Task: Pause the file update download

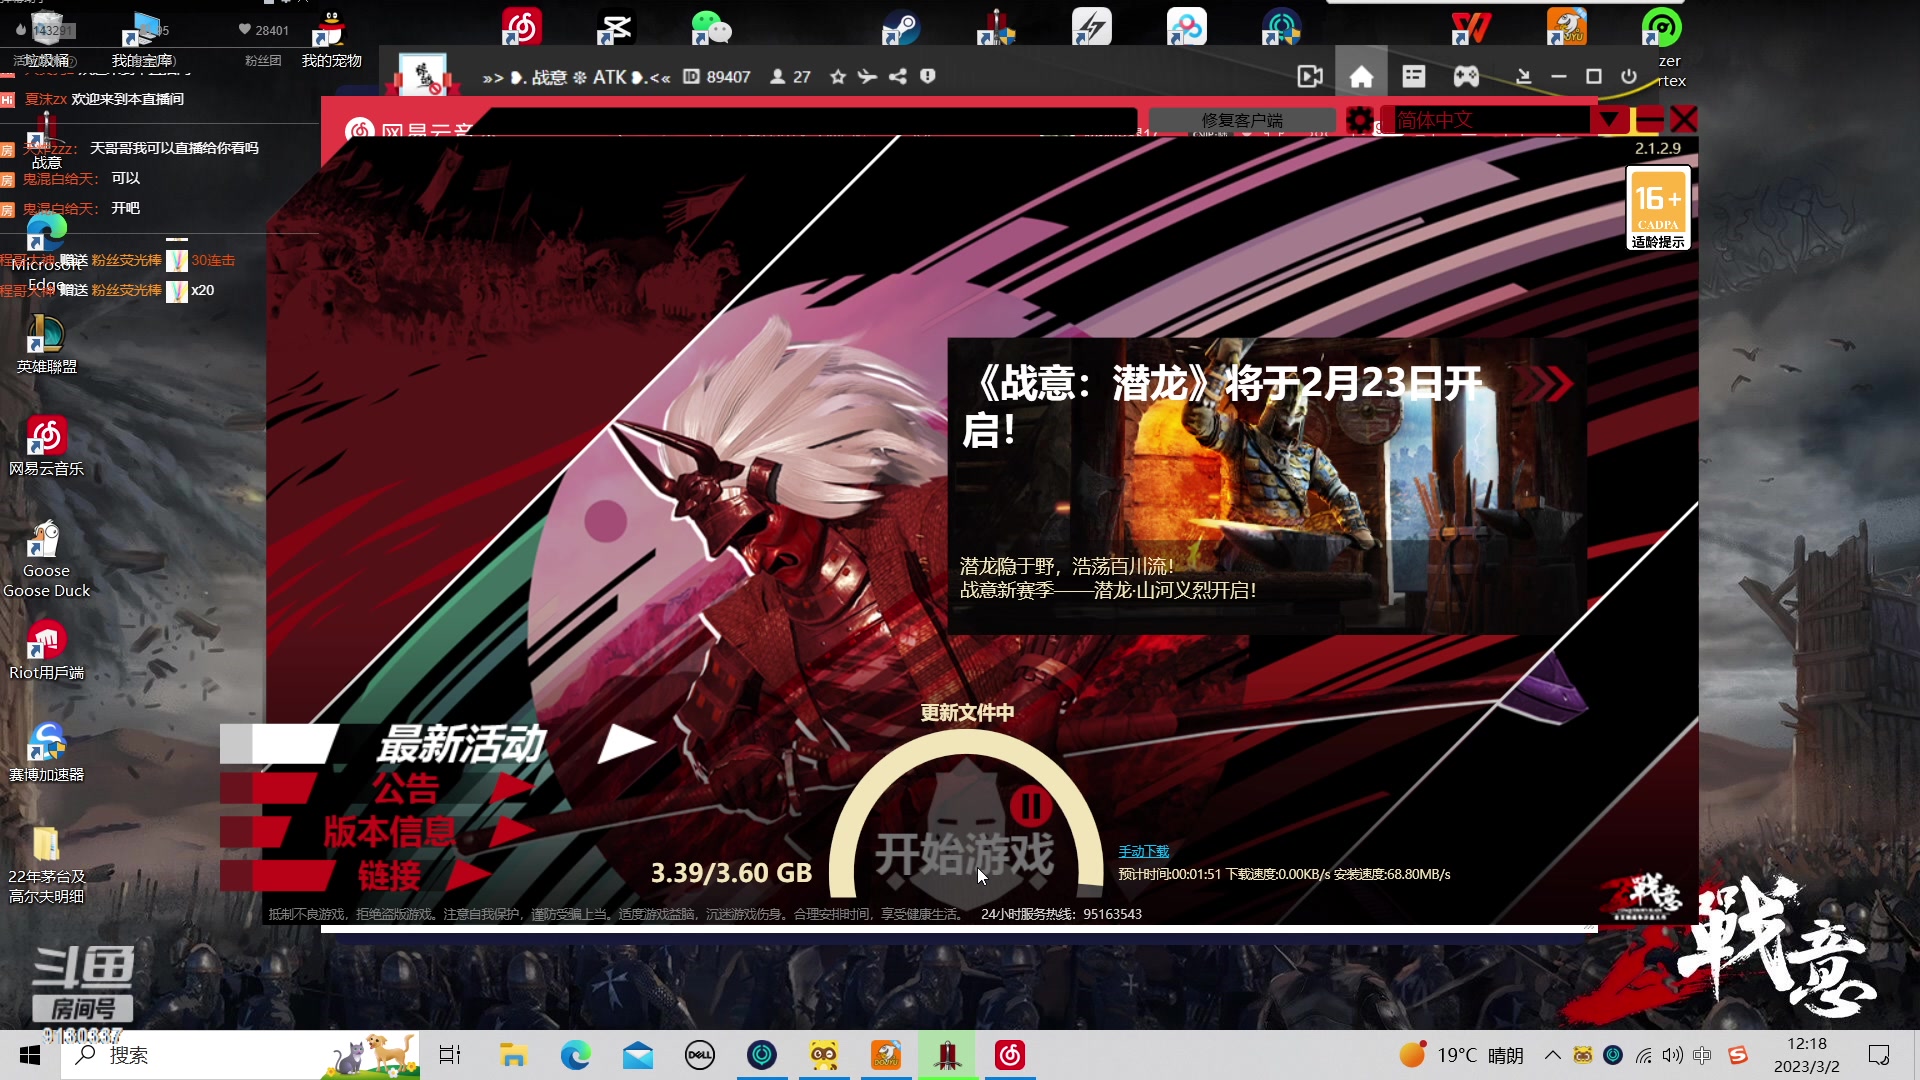Action: [x=1030, y=806]
